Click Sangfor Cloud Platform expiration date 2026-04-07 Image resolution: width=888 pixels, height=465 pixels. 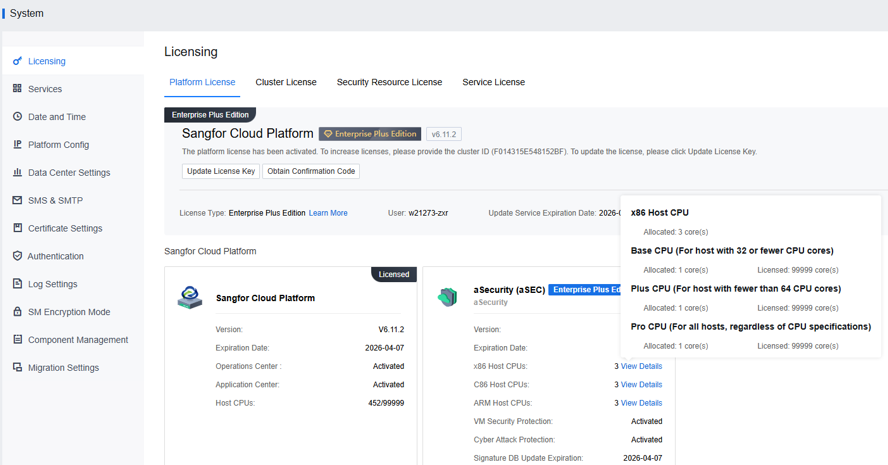[385, 348]
